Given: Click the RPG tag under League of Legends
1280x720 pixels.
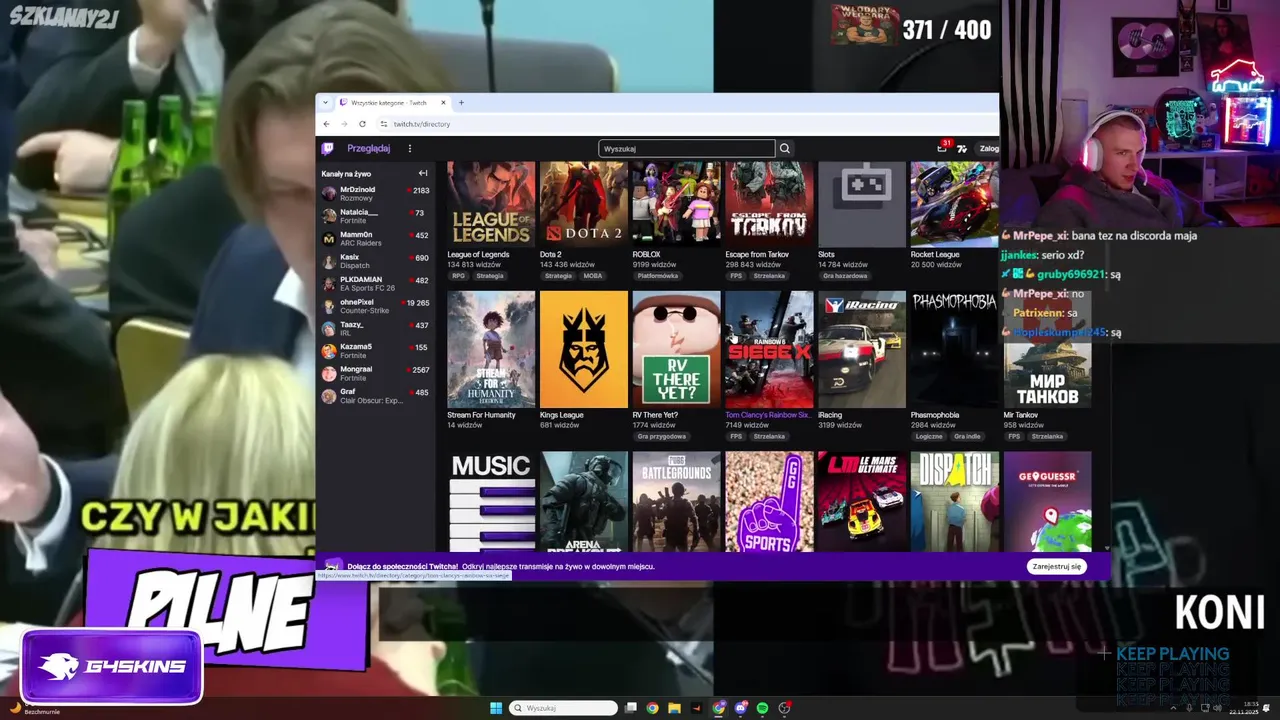Looking at the screenshot, I should (459, 276).
